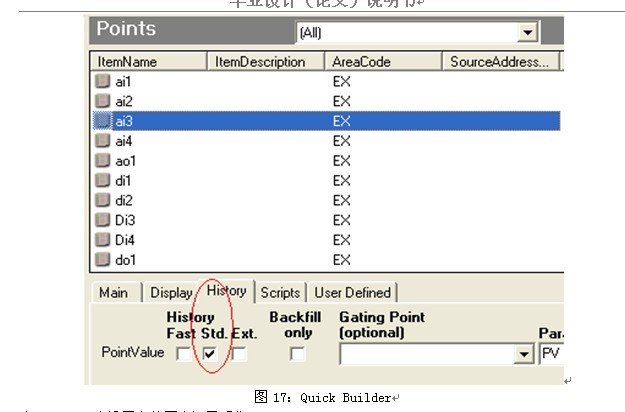Enable Ext. history checkbox for PointValue

239,353
